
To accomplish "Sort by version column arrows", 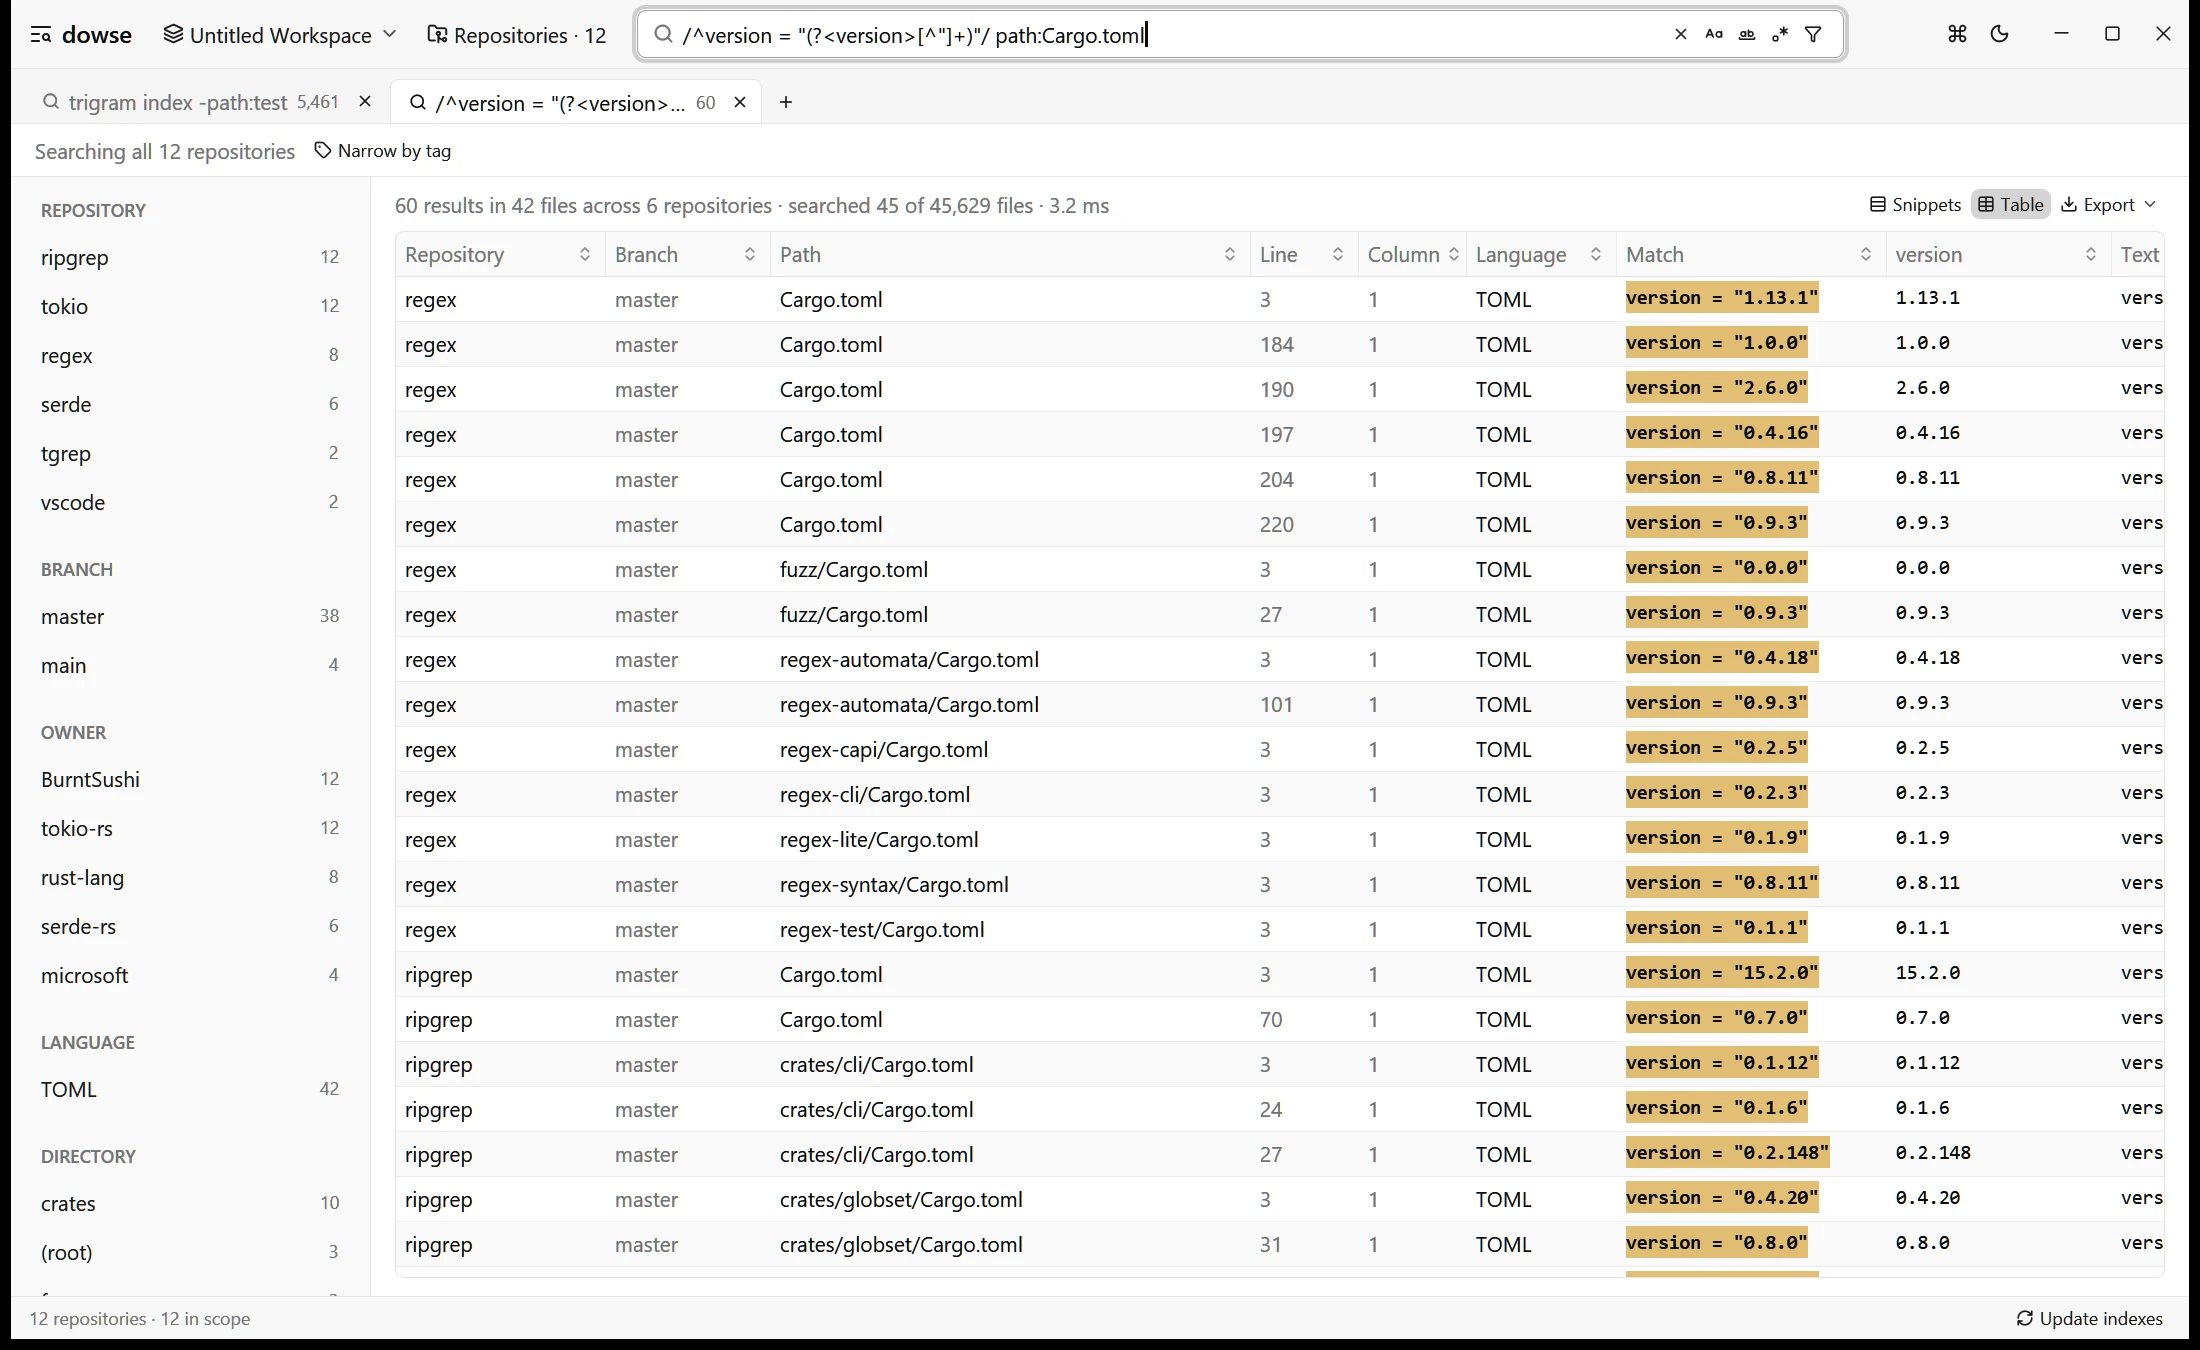I will point(2091,255).
